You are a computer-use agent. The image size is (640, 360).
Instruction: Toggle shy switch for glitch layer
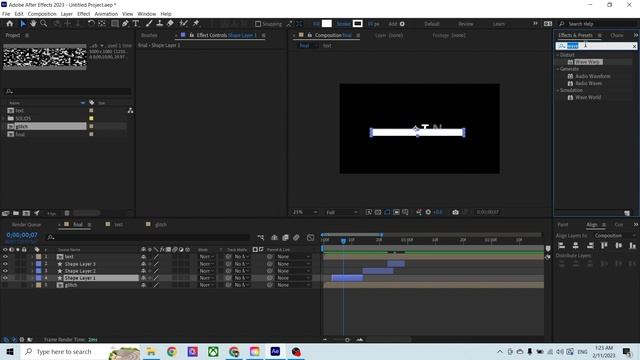pyautogui.click(x=143, y=285)
